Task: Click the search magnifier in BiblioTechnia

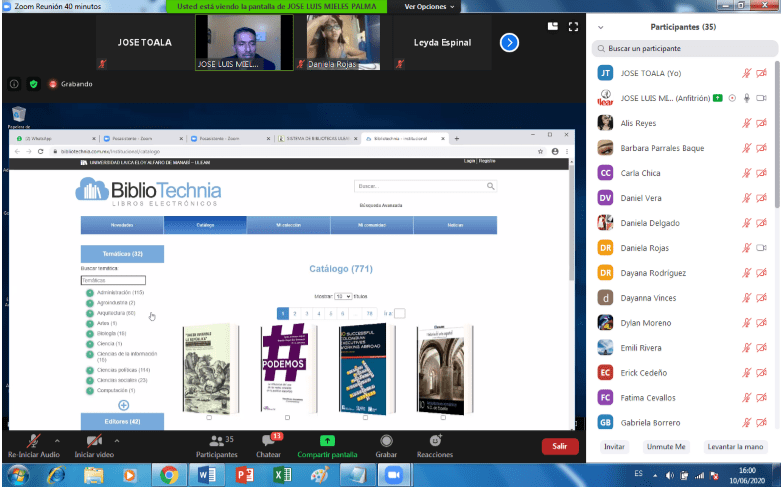Action: pos(491,186)
